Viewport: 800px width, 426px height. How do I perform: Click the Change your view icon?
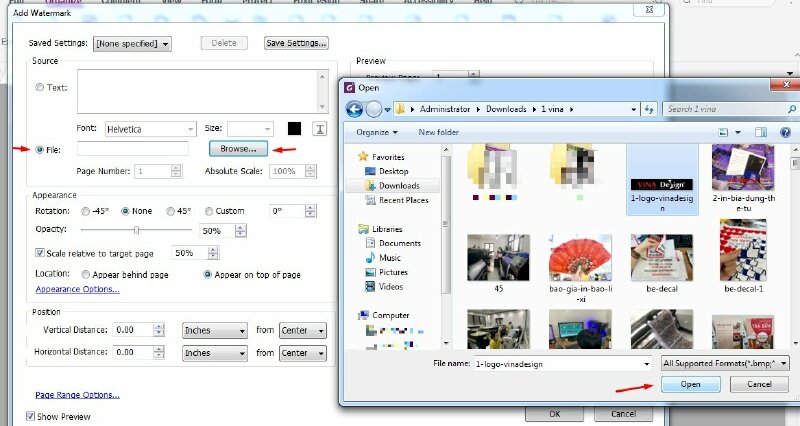(723, 133)
